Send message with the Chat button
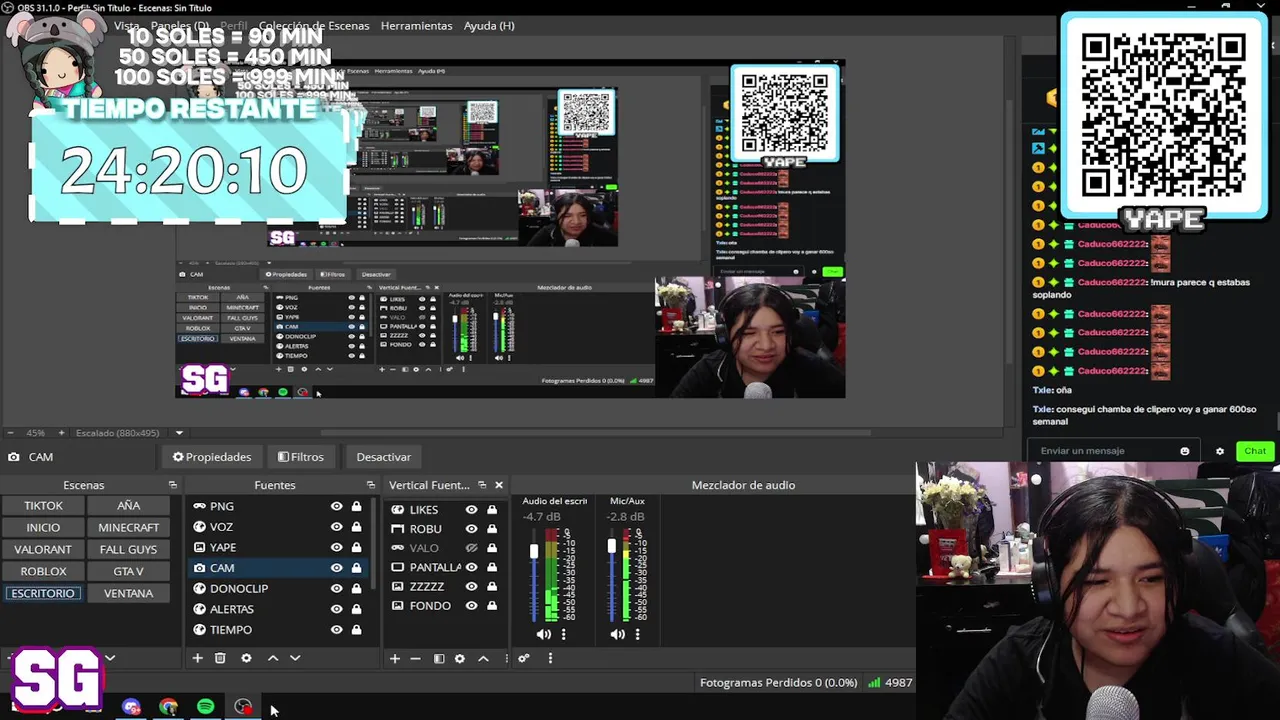The height and width of the screenshot is (720, 1280). coord(1255,451)
